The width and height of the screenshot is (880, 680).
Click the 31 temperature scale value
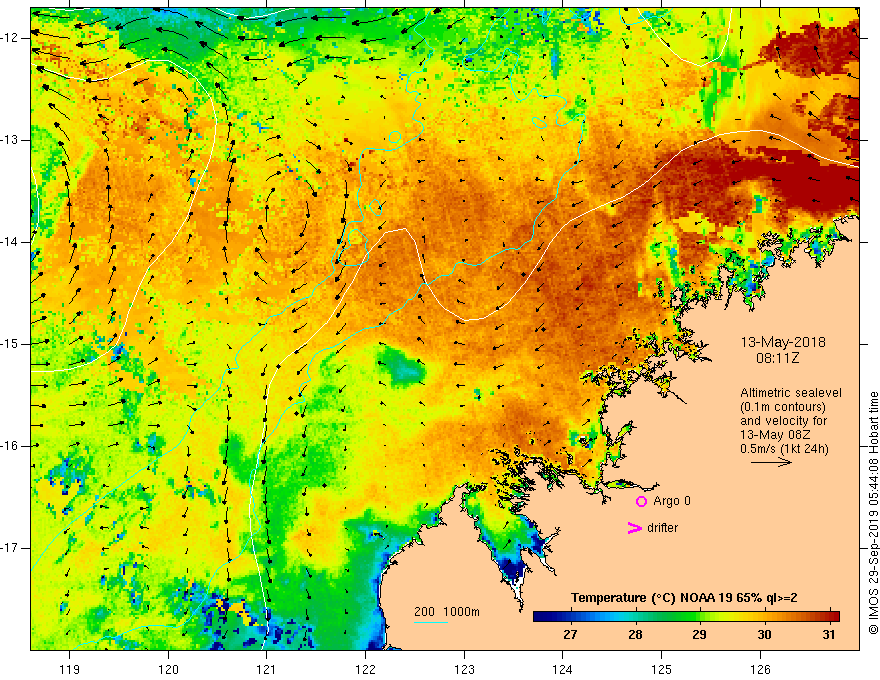829,635
